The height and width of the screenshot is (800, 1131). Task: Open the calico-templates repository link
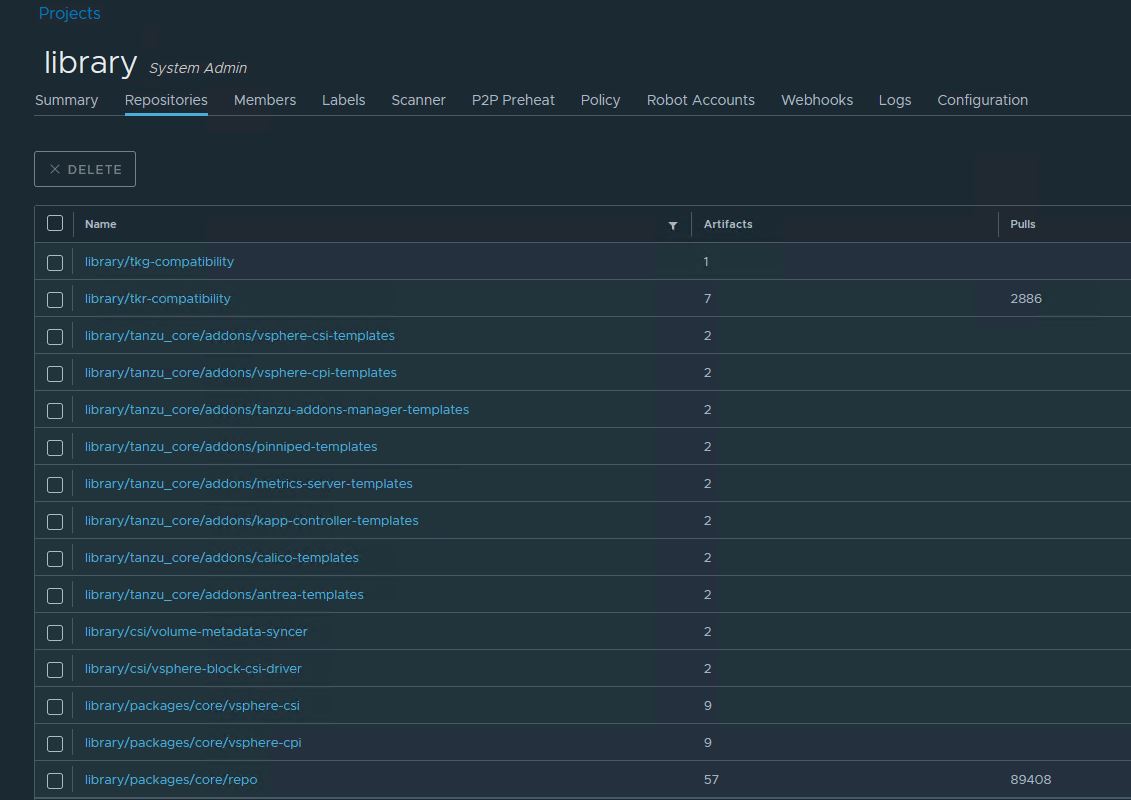(221, 557)
